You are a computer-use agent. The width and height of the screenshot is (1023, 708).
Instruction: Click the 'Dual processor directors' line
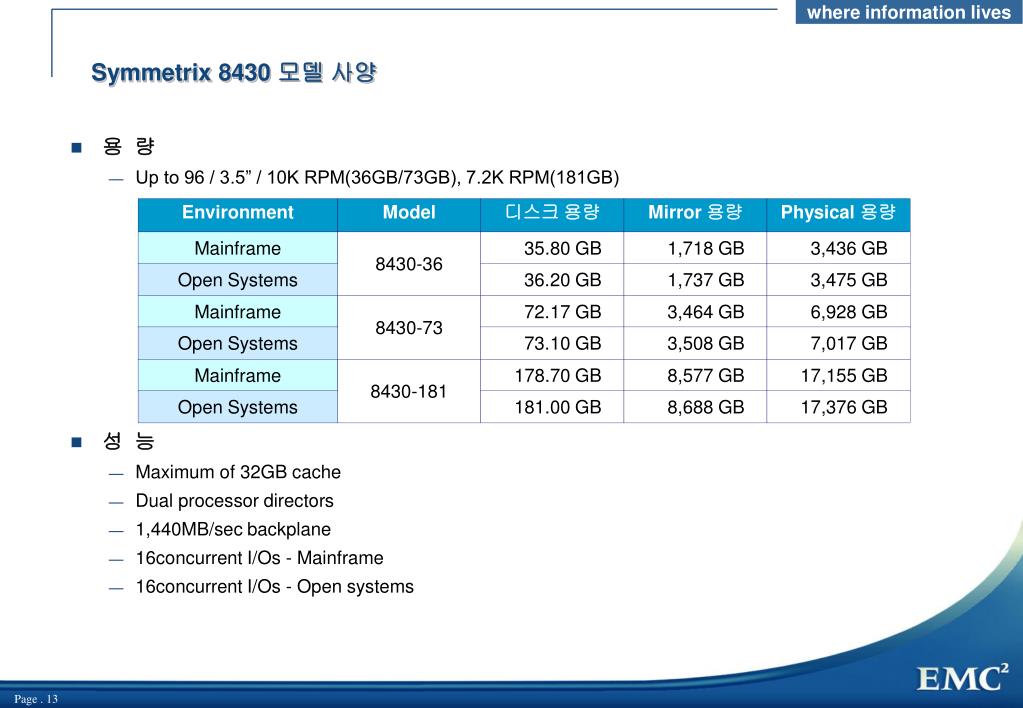click(x=234, y=500)
